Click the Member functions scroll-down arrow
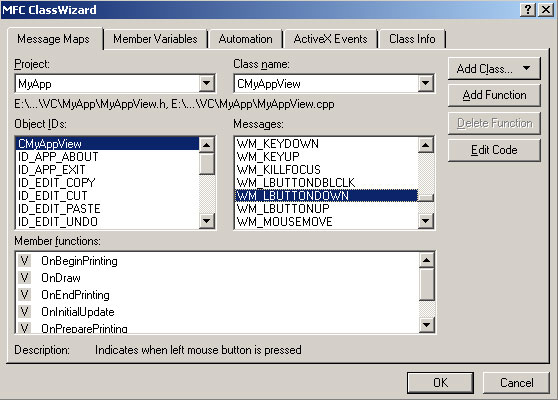The height and width of the screenshot is (400, 558). point(426,325)
